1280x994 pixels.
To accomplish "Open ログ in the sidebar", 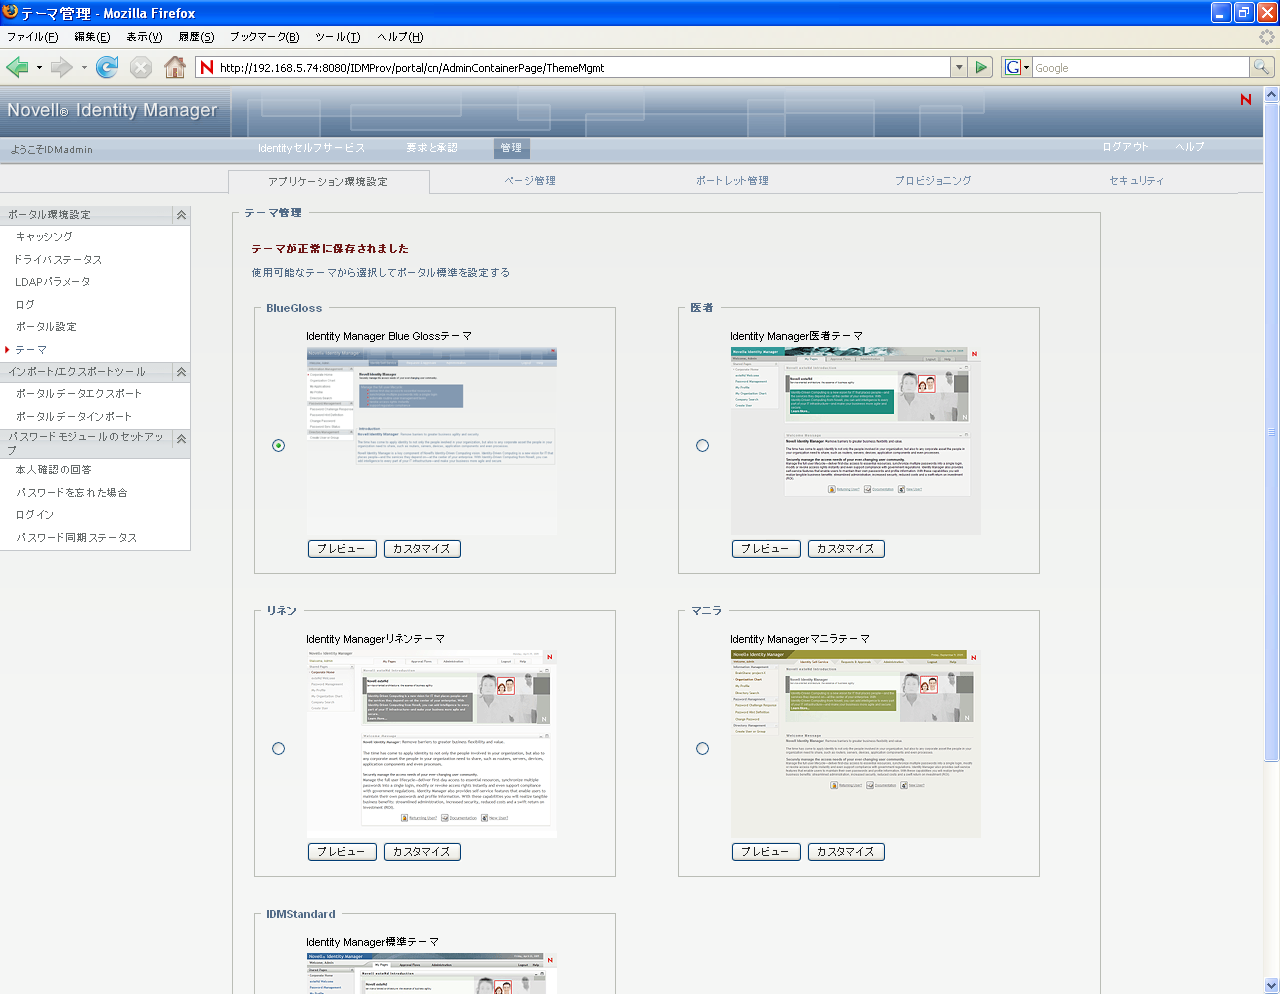I will pyautogui.click(x=25, y=305).
